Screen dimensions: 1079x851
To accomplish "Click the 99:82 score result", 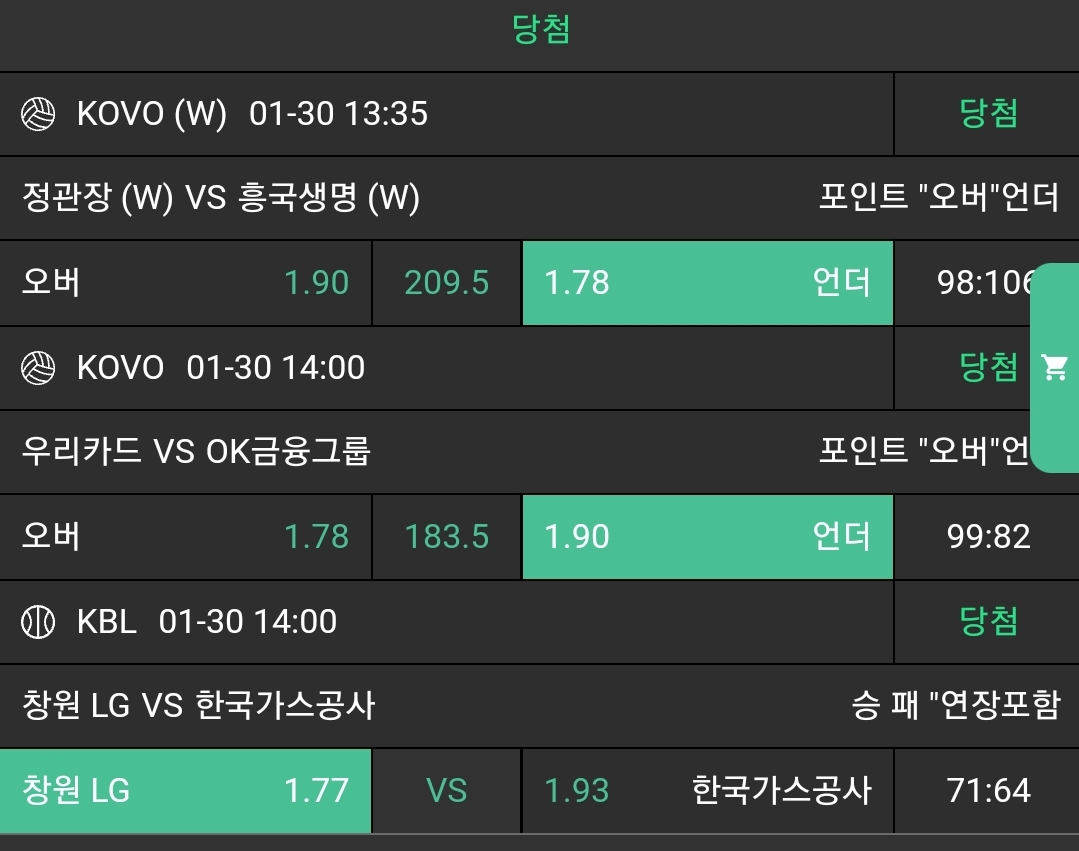I will click(988, 537).
